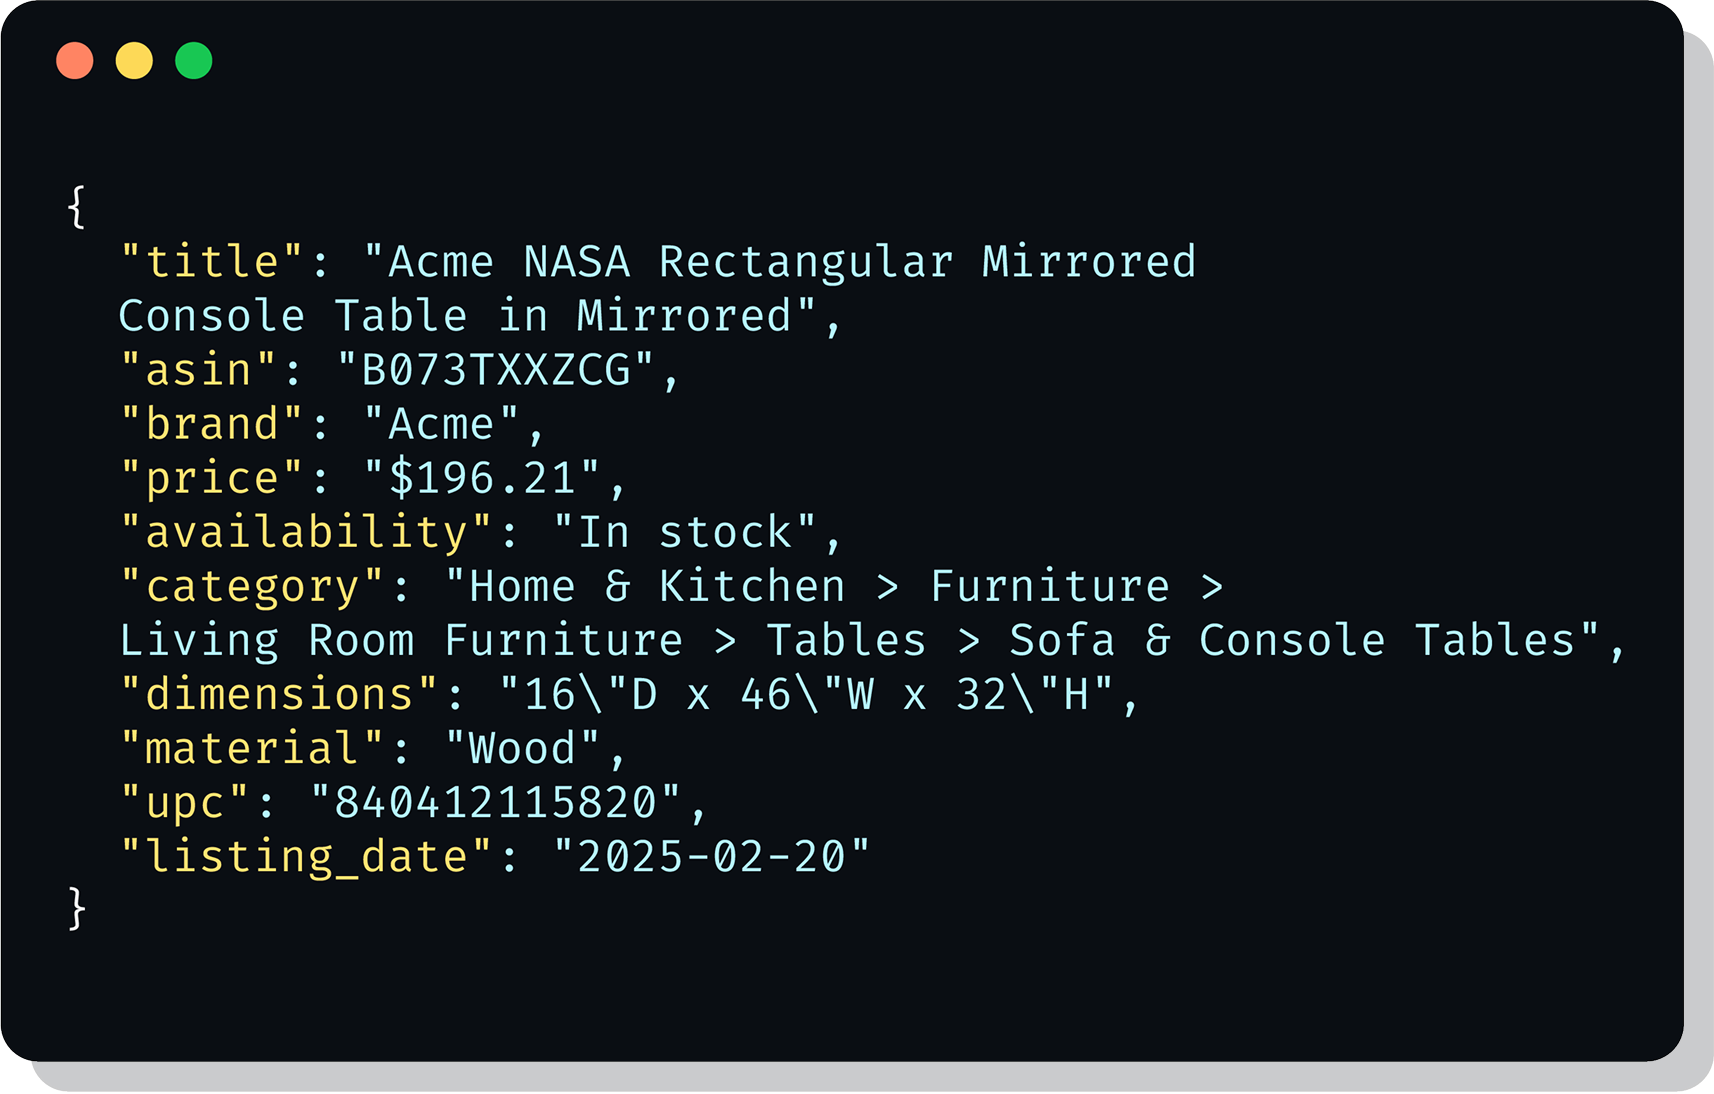Click the "availability" key
1714x1094 pixels.
[306, 532]
